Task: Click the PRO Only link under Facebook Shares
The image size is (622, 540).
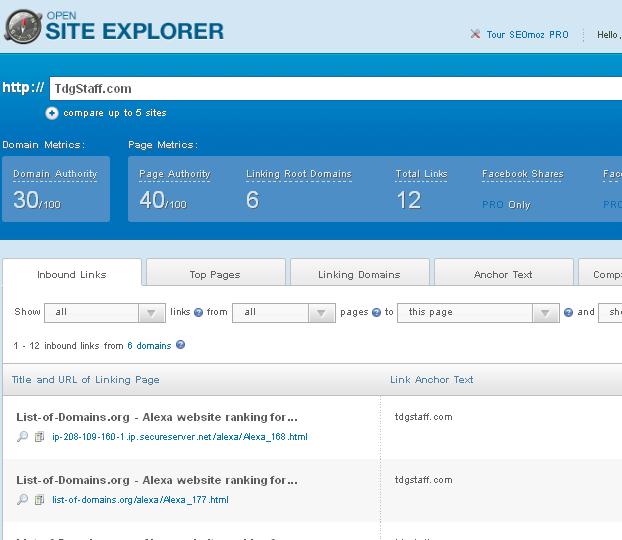Action: pos(506,205)
